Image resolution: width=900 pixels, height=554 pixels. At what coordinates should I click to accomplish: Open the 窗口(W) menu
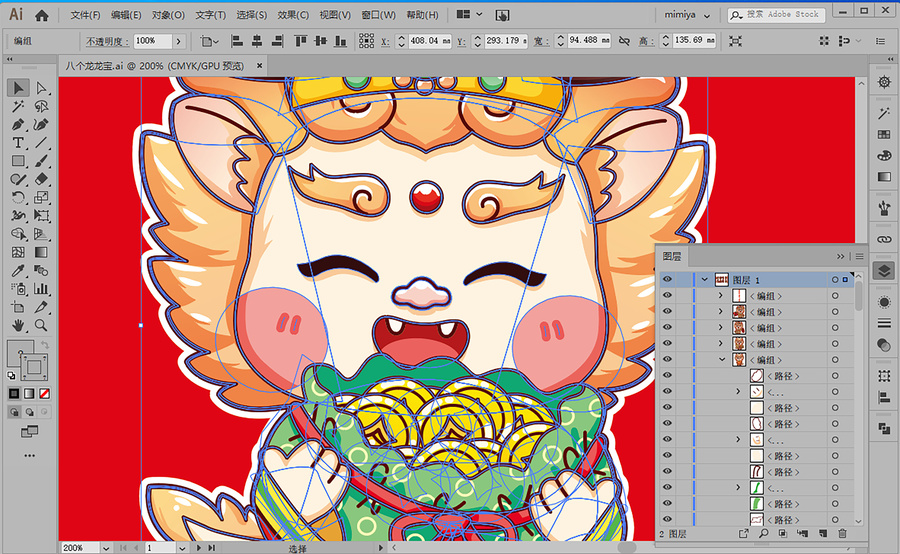point(378,15)
